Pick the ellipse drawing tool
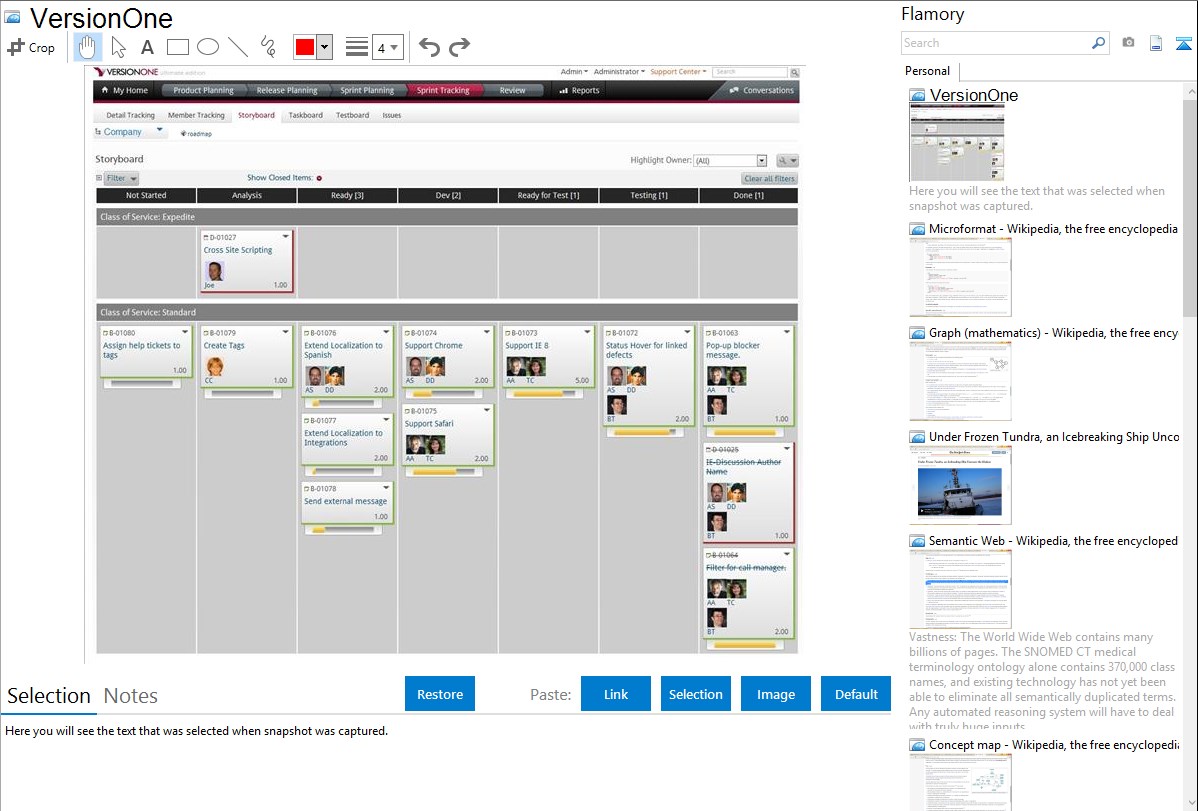This screenshot has width=1198, height=811. point(208,47)
